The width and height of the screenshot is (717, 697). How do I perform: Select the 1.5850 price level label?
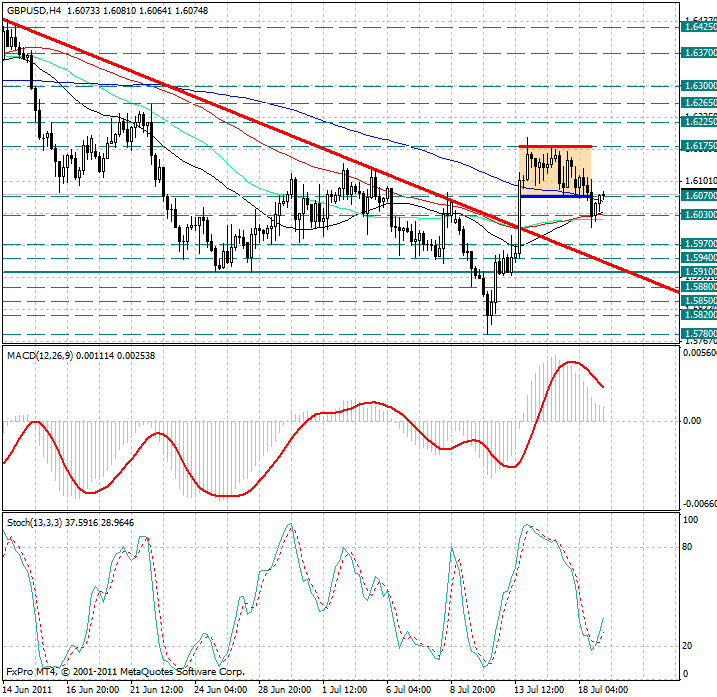click(699, 301)
